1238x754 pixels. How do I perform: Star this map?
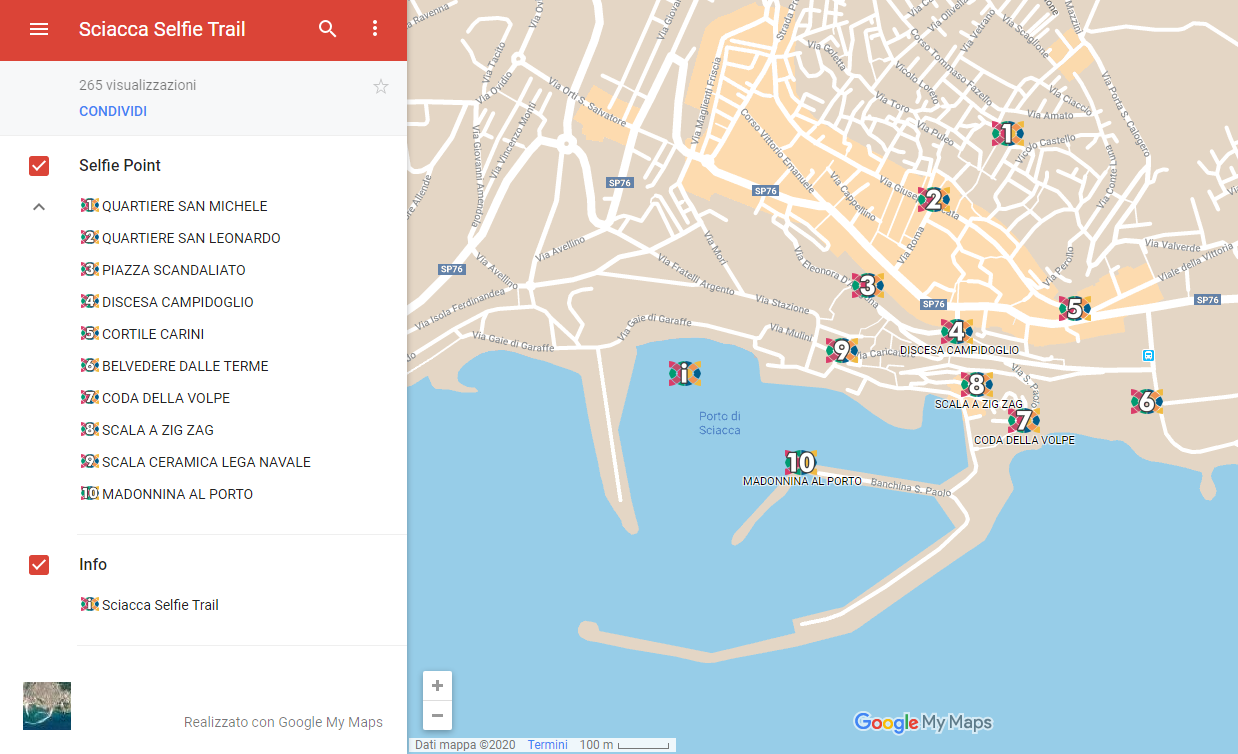click(381, 86)
